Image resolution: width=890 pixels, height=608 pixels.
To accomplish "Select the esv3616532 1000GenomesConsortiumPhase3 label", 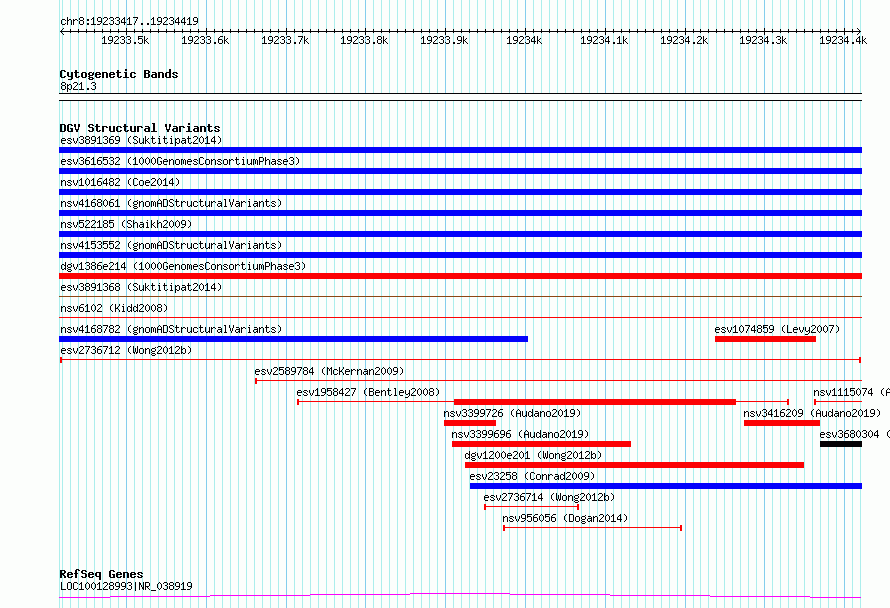I will [x=180, y=161].
